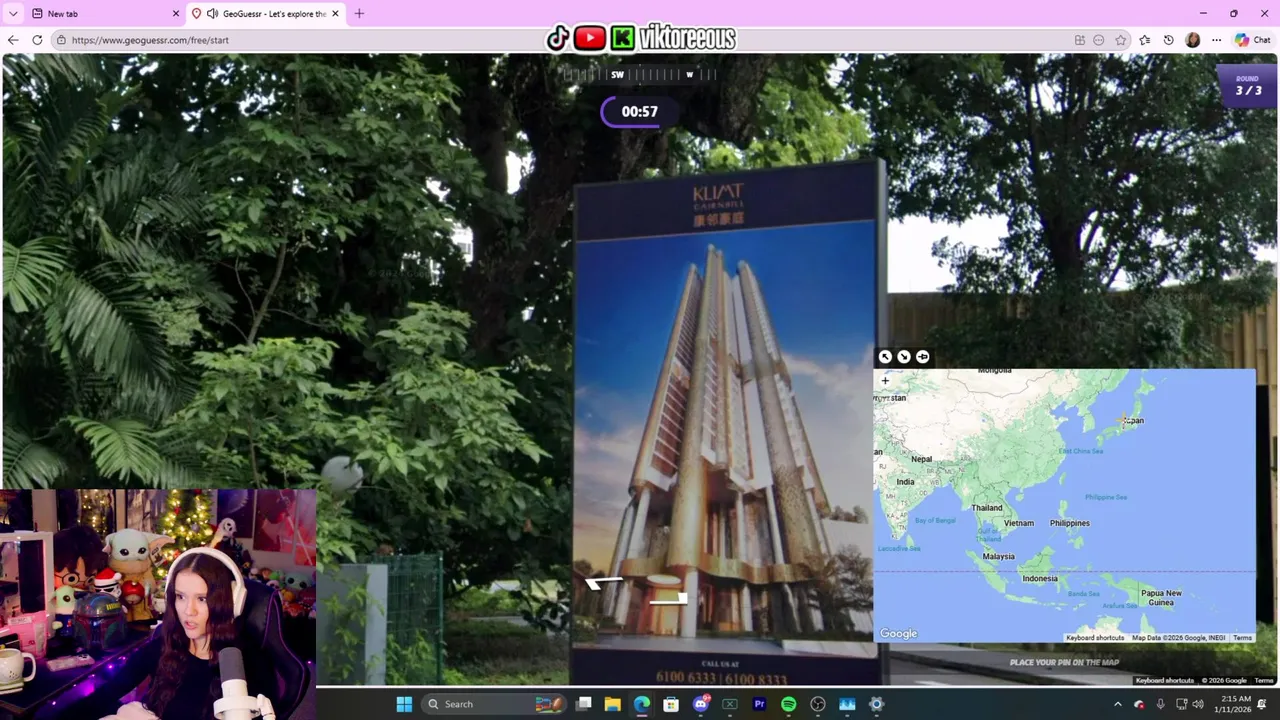This screenshot has width=1280, height=720.
Task: Expand the tab actions menu dropdown
Action: [x=12, y=13]
